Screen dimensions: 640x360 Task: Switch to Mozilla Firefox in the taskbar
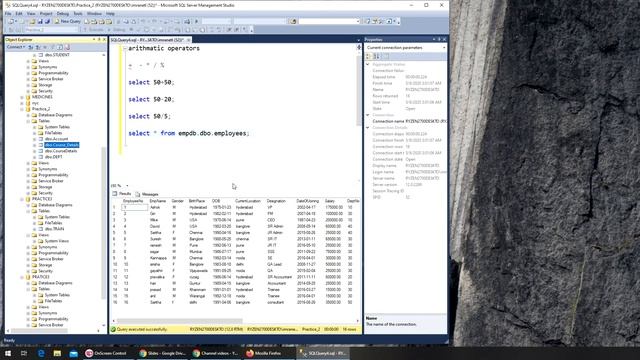coord(267,353)
